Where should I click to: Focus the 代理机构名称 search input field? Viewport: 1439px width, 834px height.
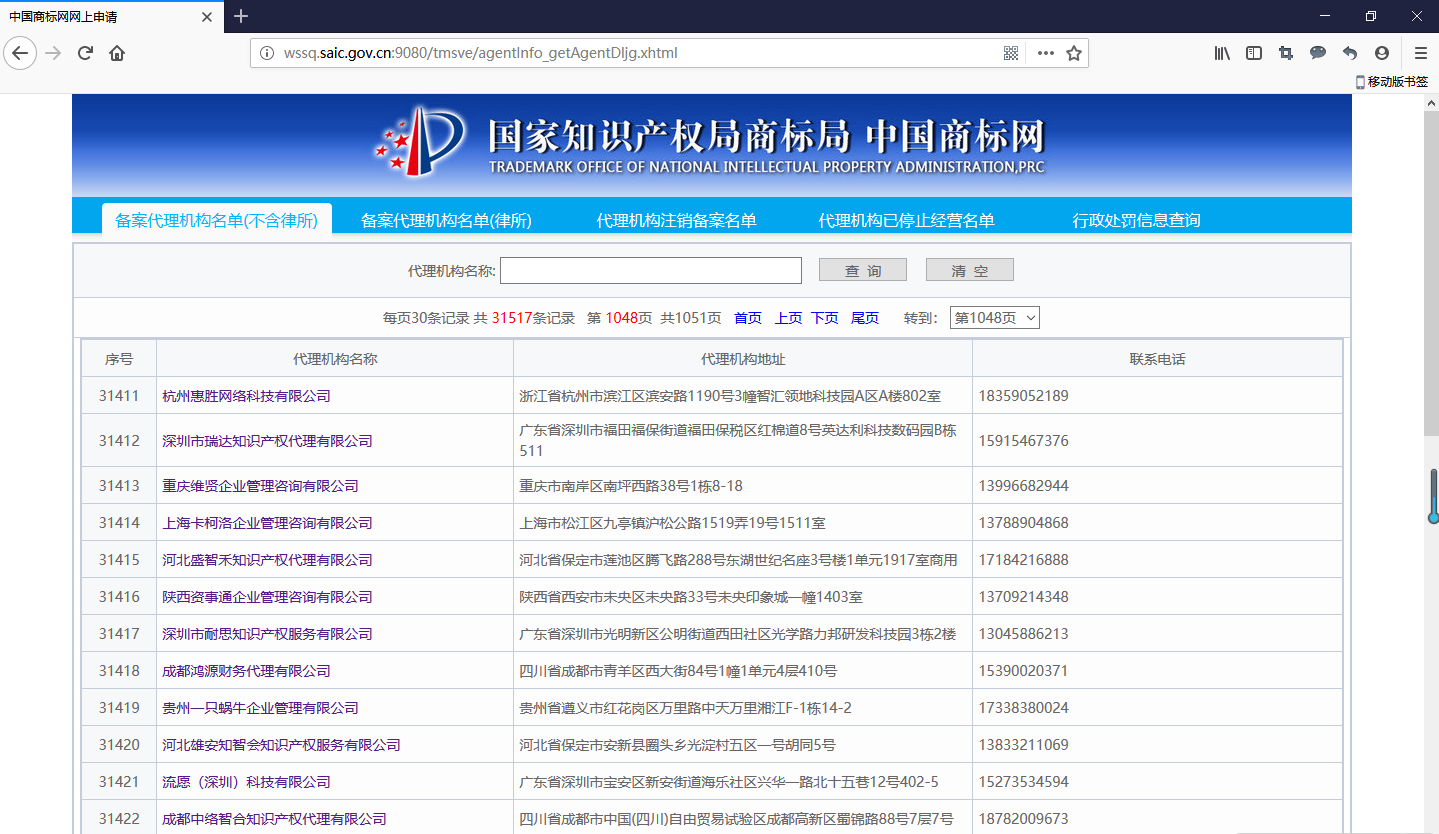[x=651, y=270]
